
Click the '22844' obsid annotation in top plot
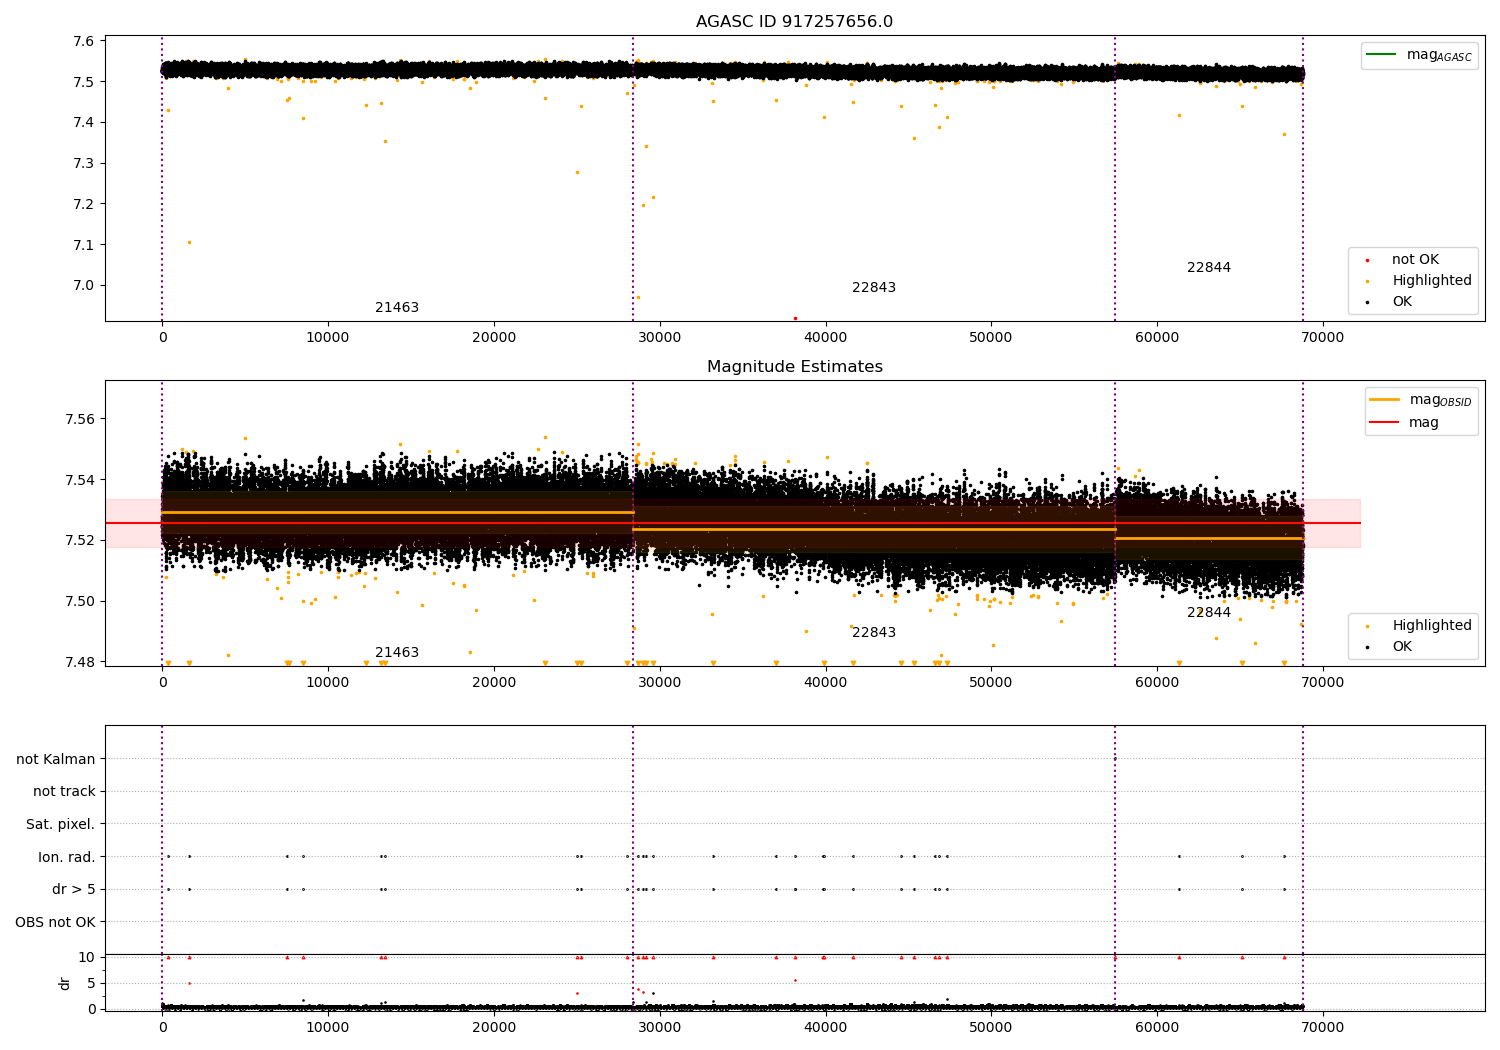click(1209, 268)
